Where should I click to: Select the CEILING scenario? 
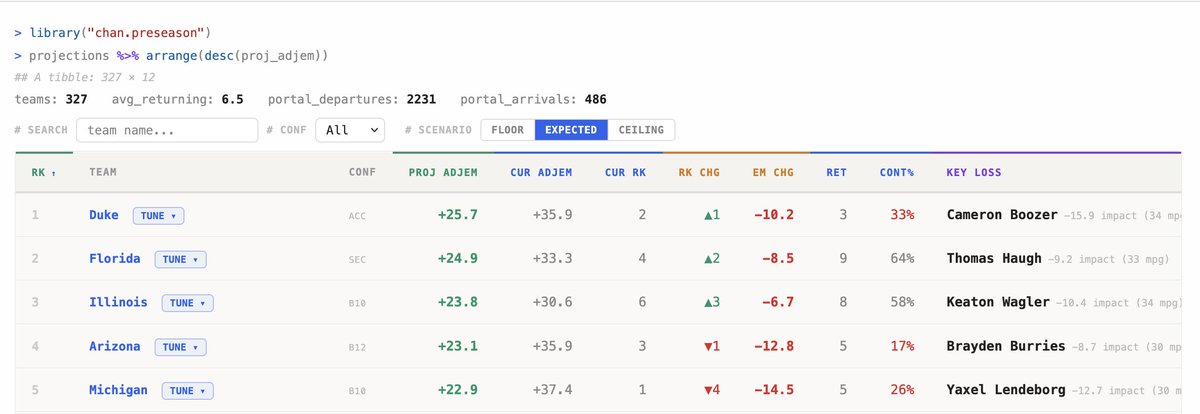click(641, 130)
